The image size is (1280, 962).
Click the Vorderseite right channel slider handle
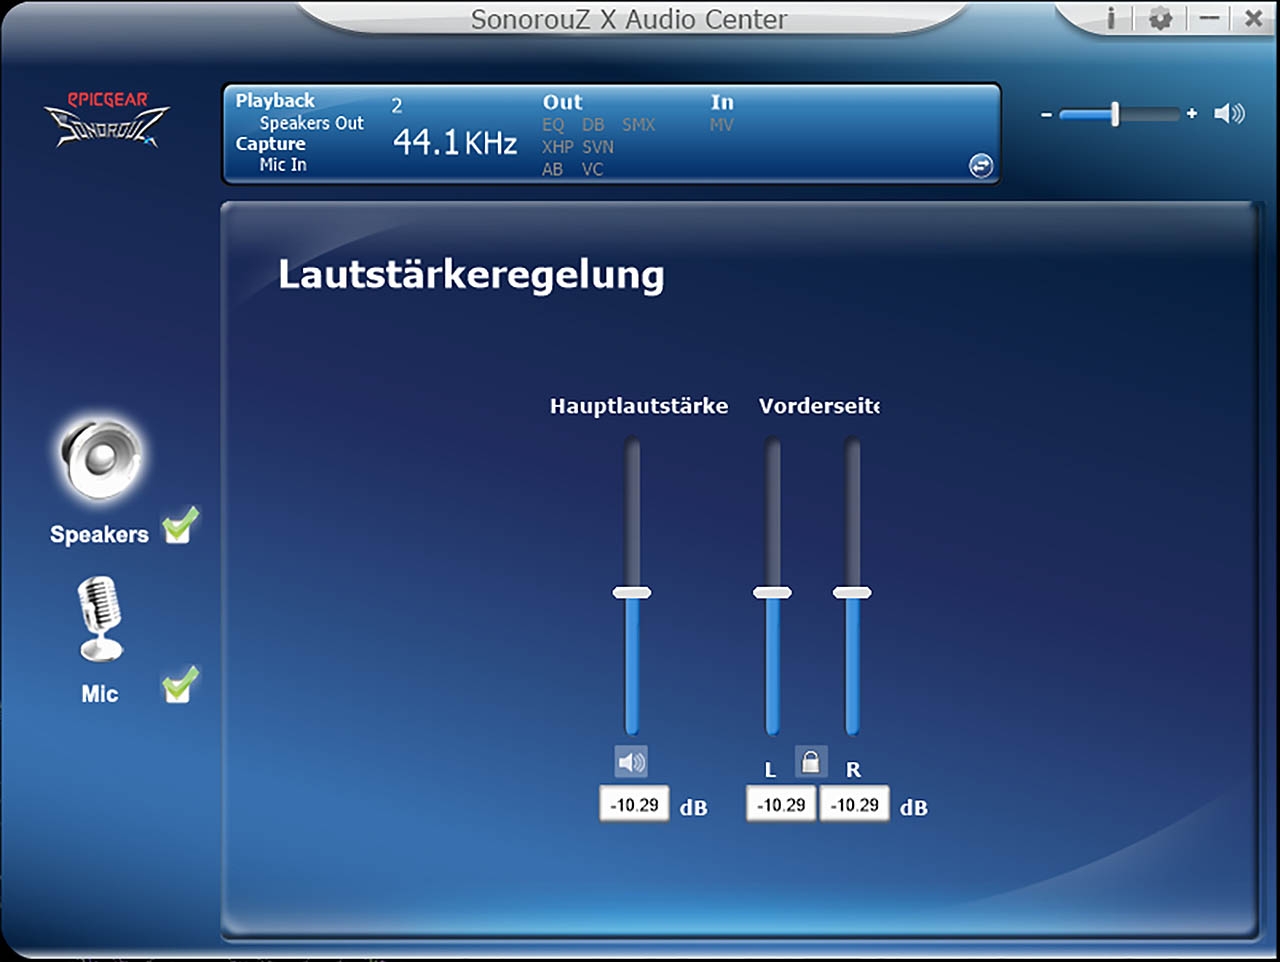852,593
